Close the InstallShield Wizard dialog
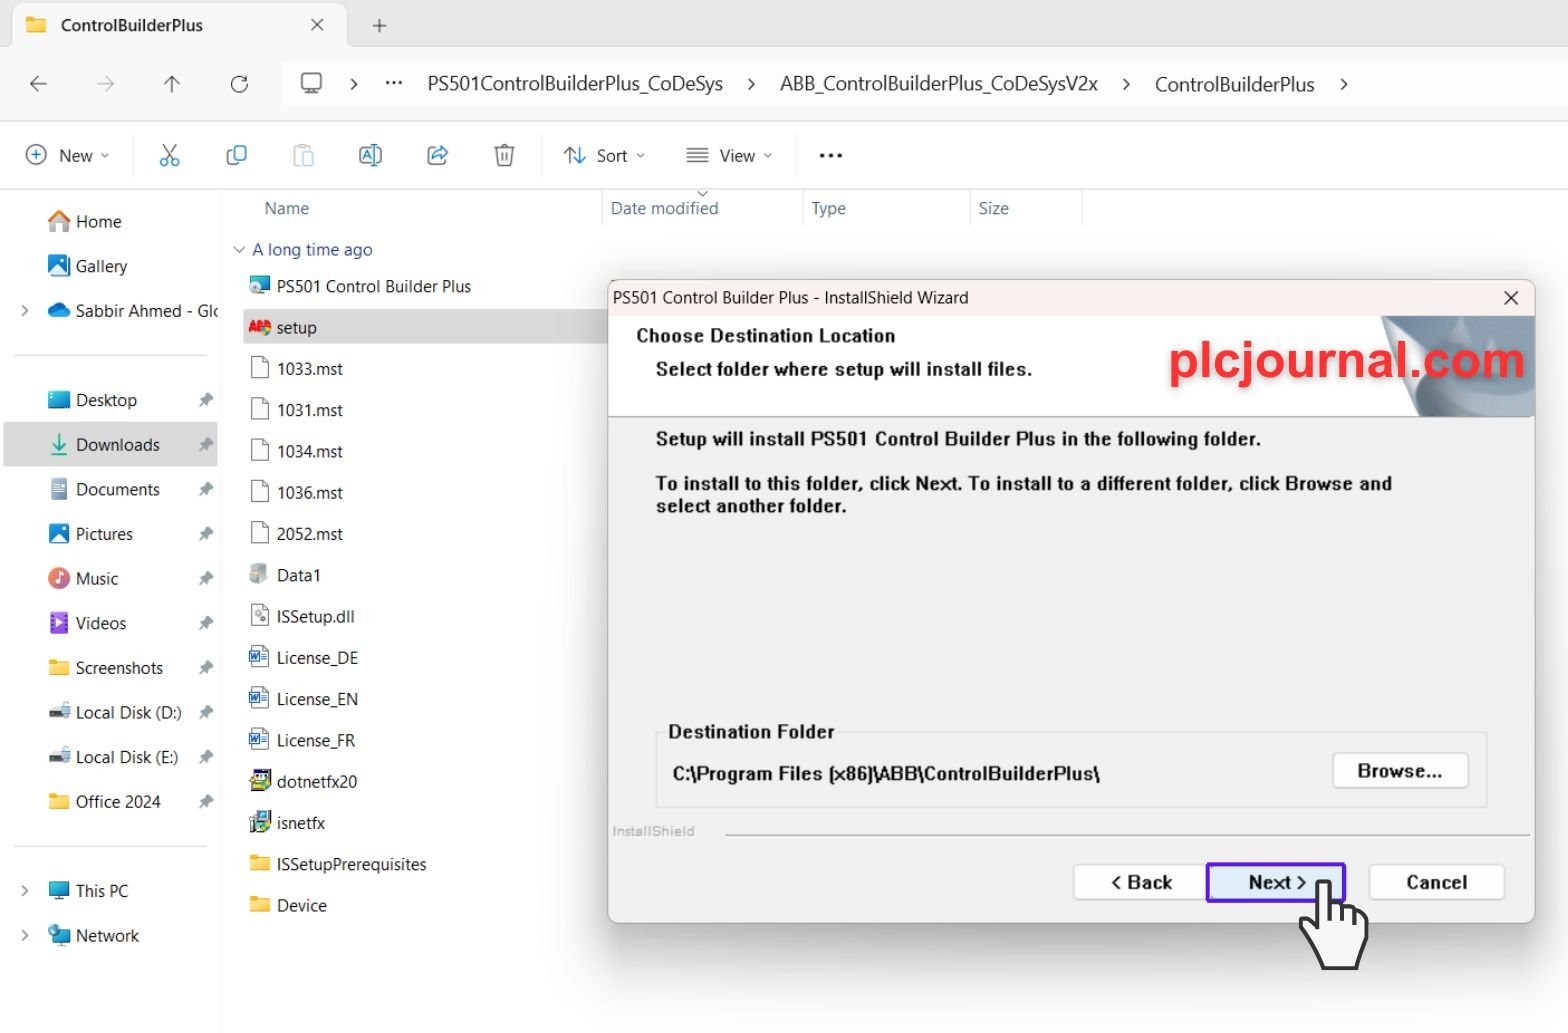This screenshot has height=1033, width=1568. 1511,298
